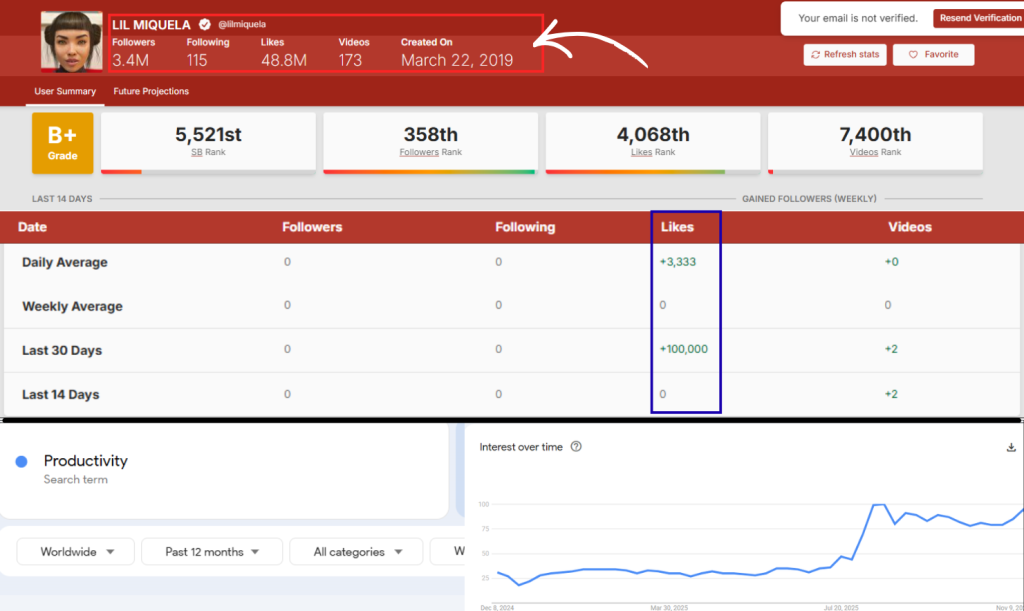Image resolution: width=1024 pixels, height=611 pixels.
Task: Expand the All categories dropdown
Action: pyautogui.click(x=359, y=551)
